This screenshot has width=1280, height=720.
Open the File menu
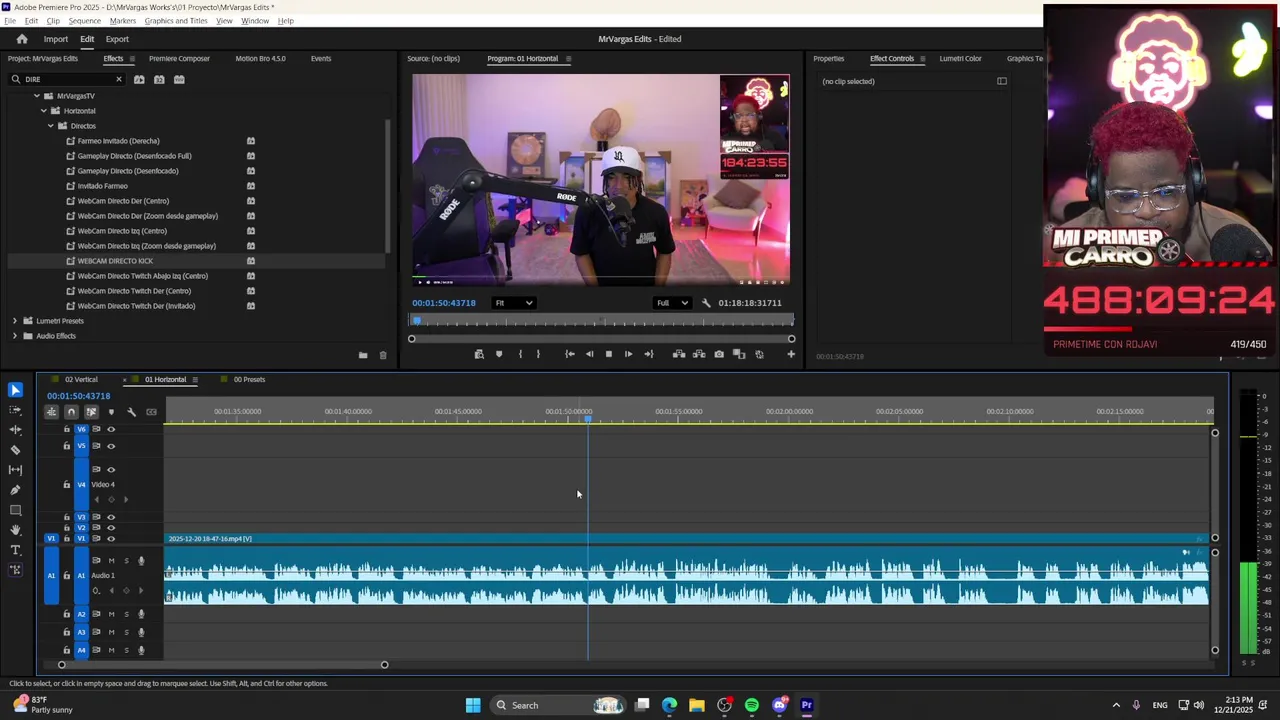(10, 21)
